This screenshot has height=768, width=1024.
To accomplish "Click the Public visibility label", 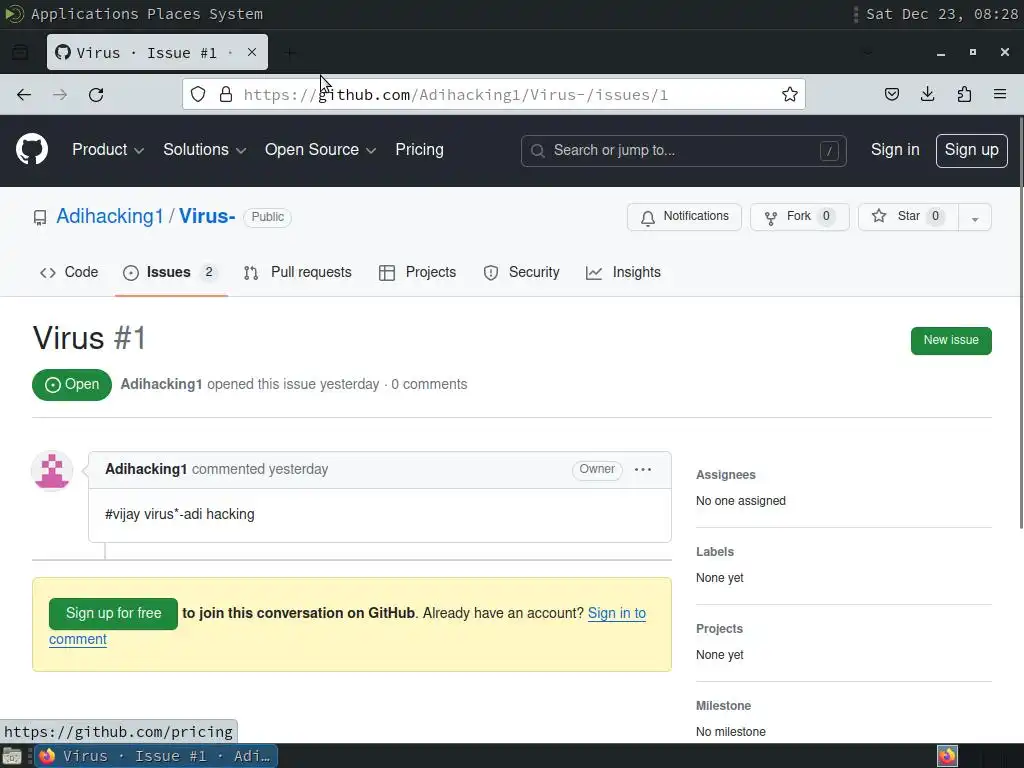I will coord(268,217).
